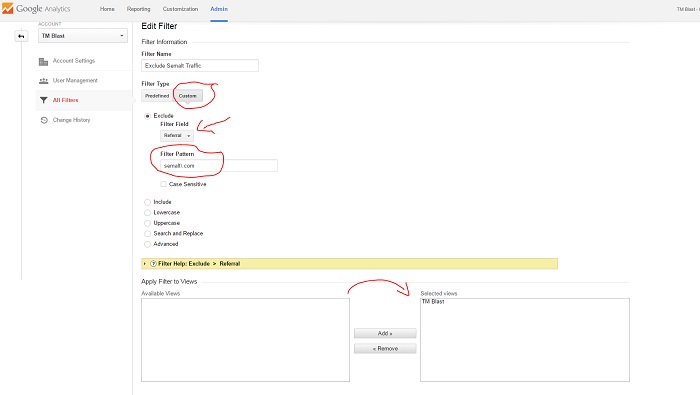Image resolution: width=700 pixels, height=395 pixels.
Task: Click the Google Analytics logo icon
Action: [x=8, y=8]
